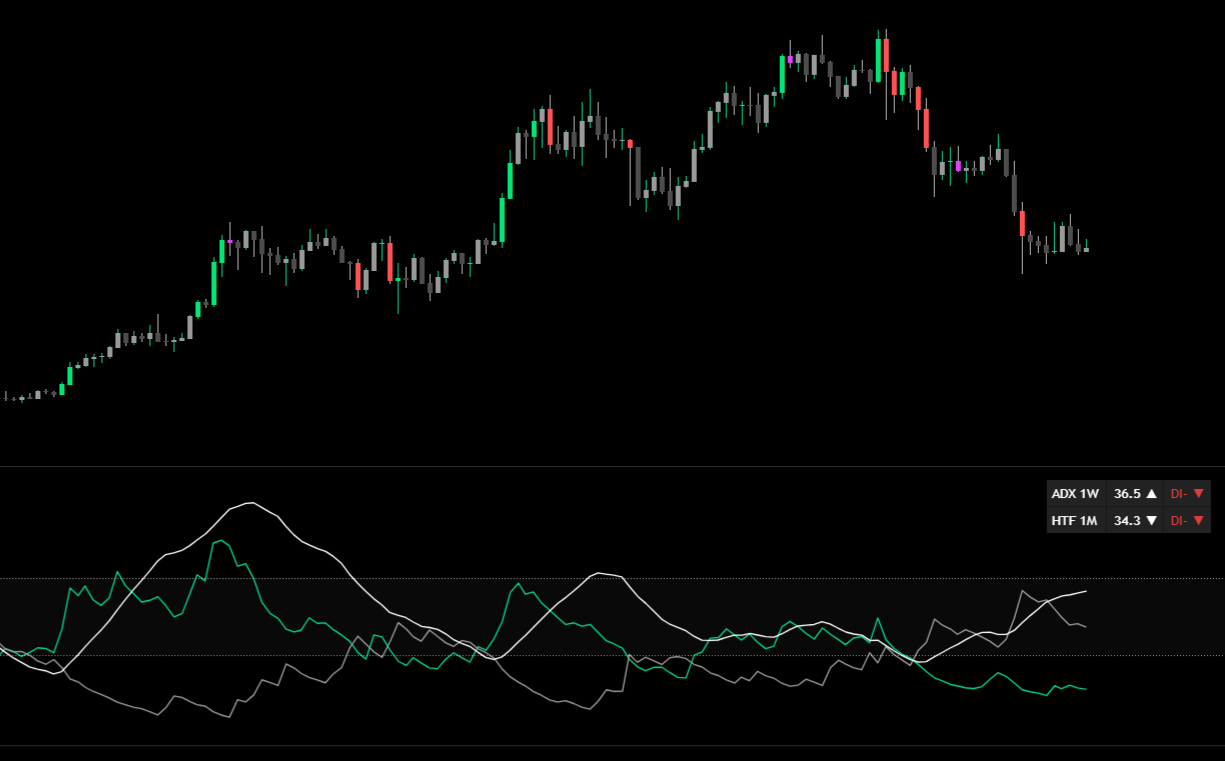
Task: Click the purple marker dot on the early uptrend candle
Action: [230, 242]
